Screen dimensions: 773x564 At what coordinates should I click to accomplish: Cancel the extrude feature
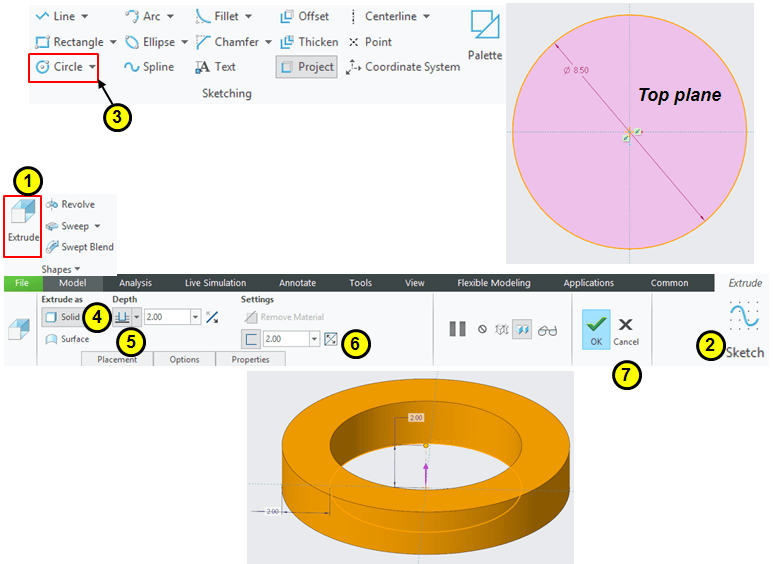[626, 330]
